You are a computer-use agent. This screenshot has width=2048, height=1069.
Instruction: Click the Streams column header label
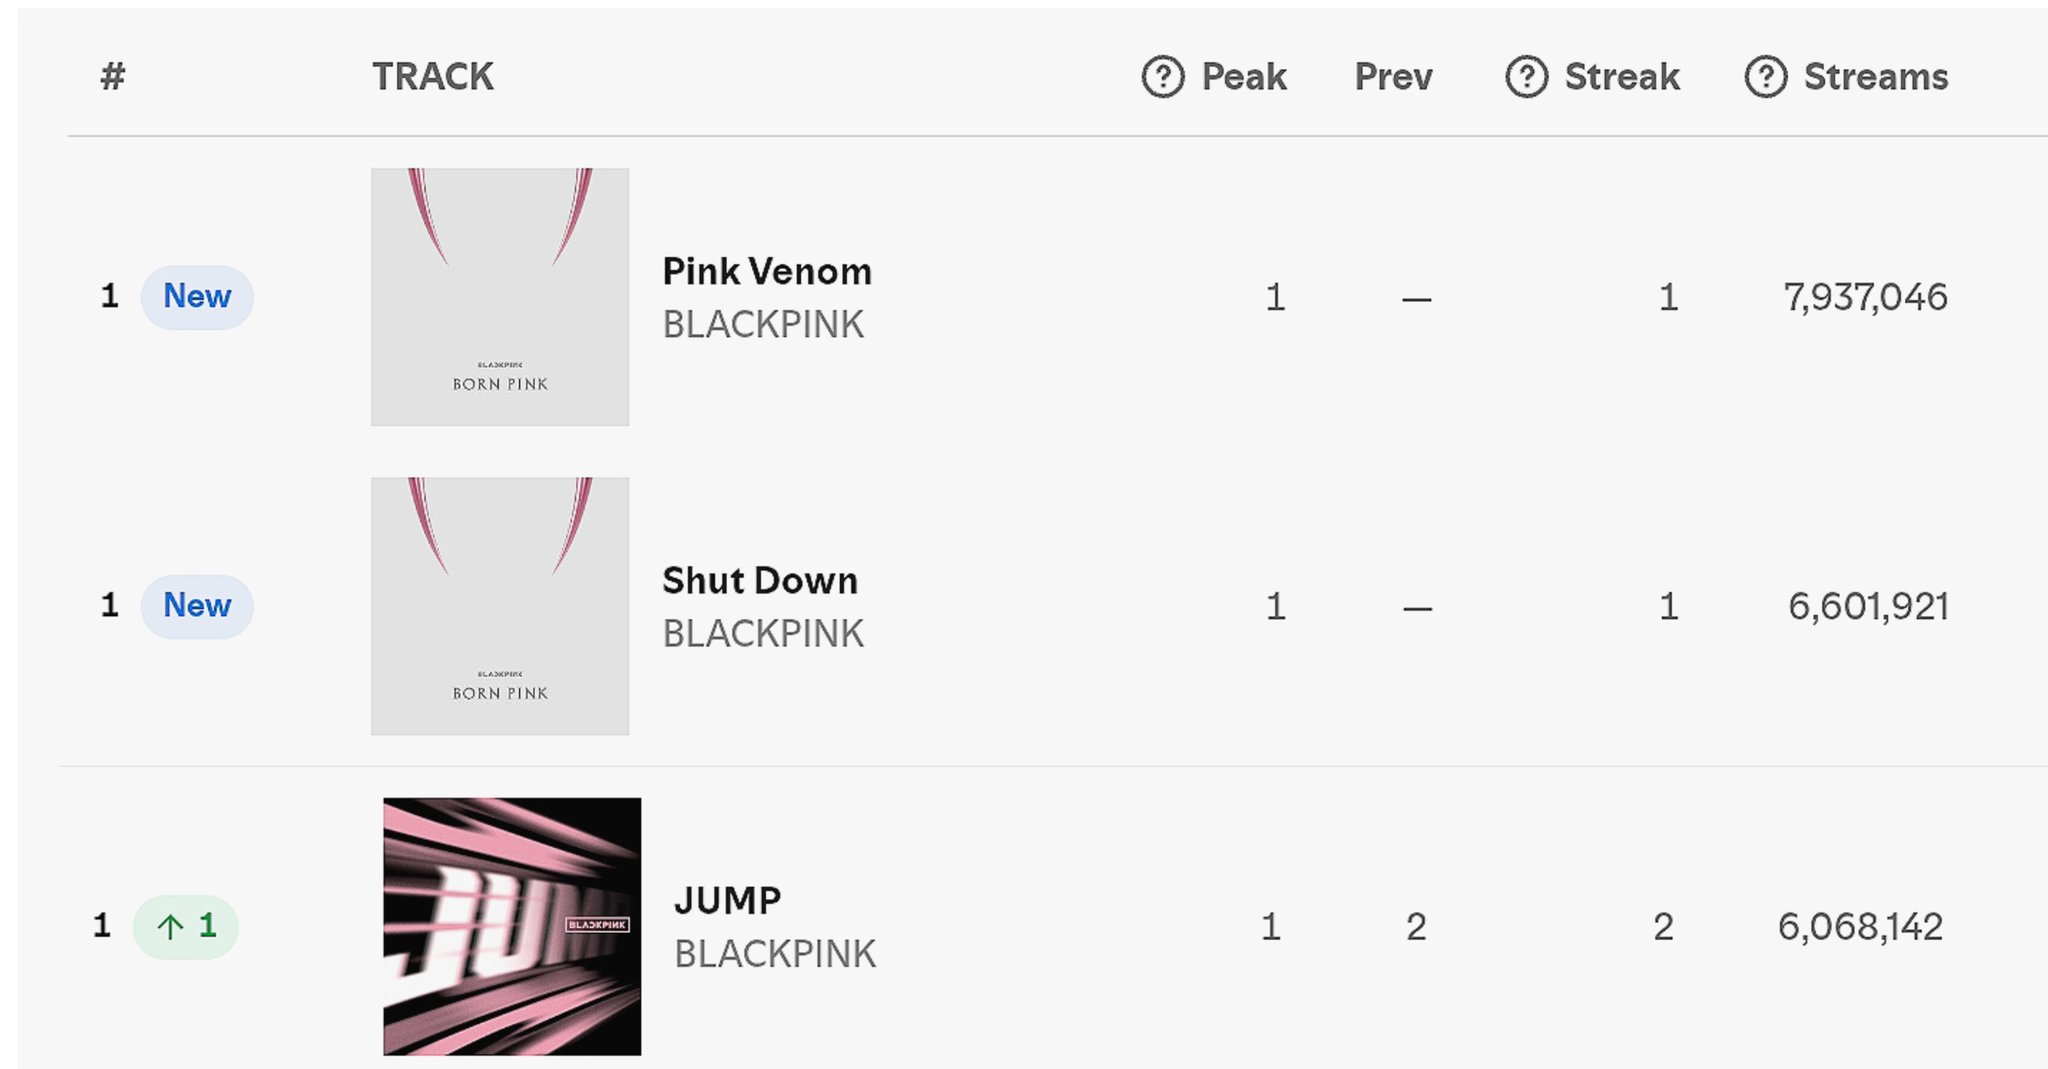tap(1875, 77)
